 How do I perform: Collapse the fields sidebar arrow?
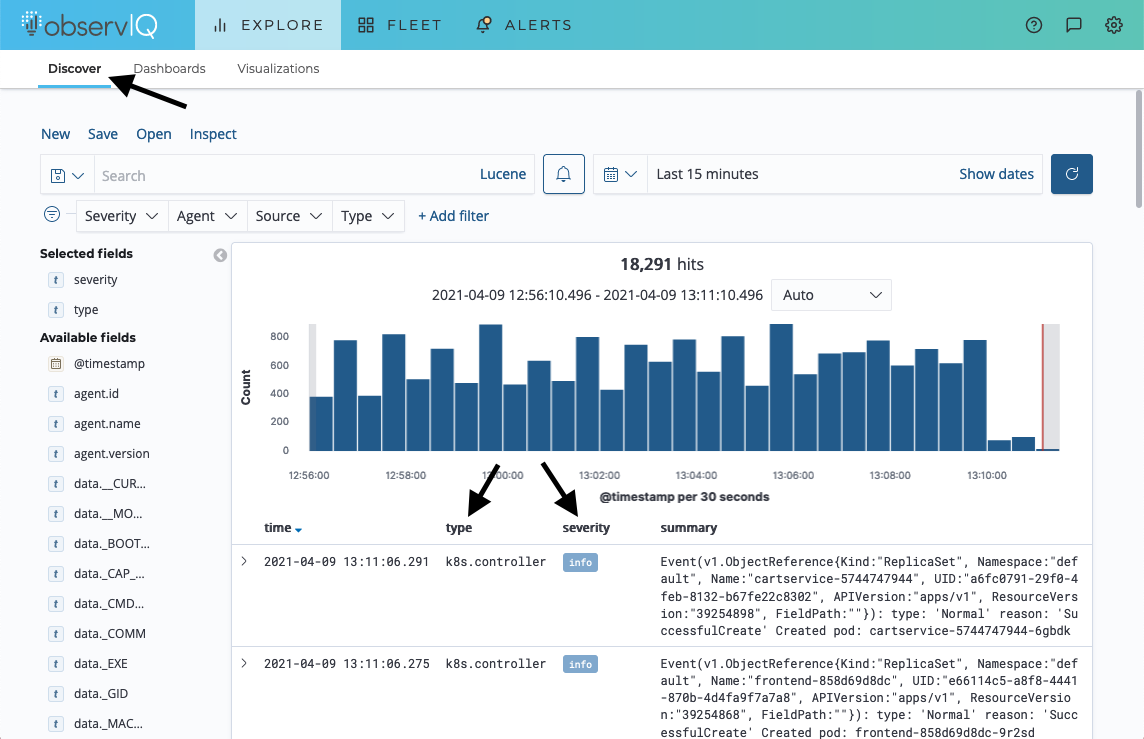pos(220,255)
